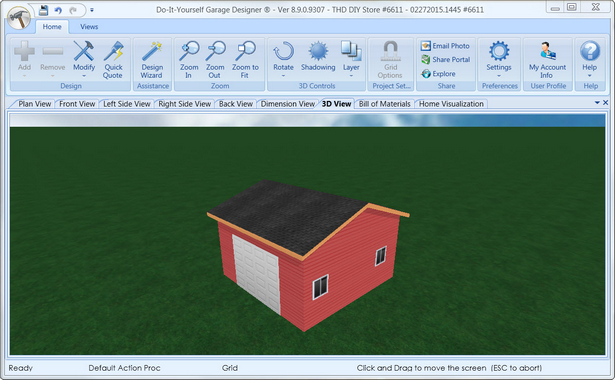Screen dimensions: 615x380
Task: Open Bill of Materials tab
Action: (x=384, y=104)
